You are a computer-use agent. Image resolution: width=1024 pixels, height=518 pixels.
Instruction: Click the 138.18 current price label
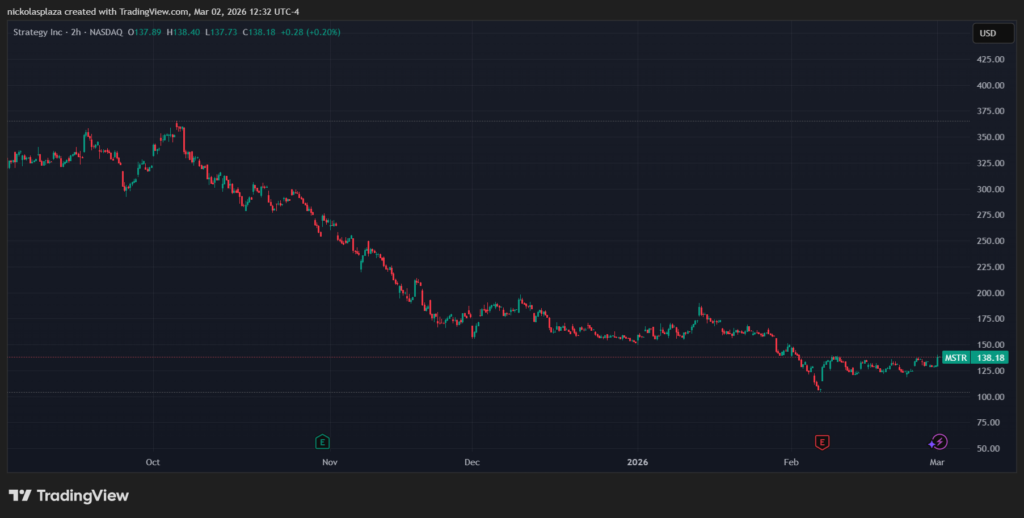point(991,357)
